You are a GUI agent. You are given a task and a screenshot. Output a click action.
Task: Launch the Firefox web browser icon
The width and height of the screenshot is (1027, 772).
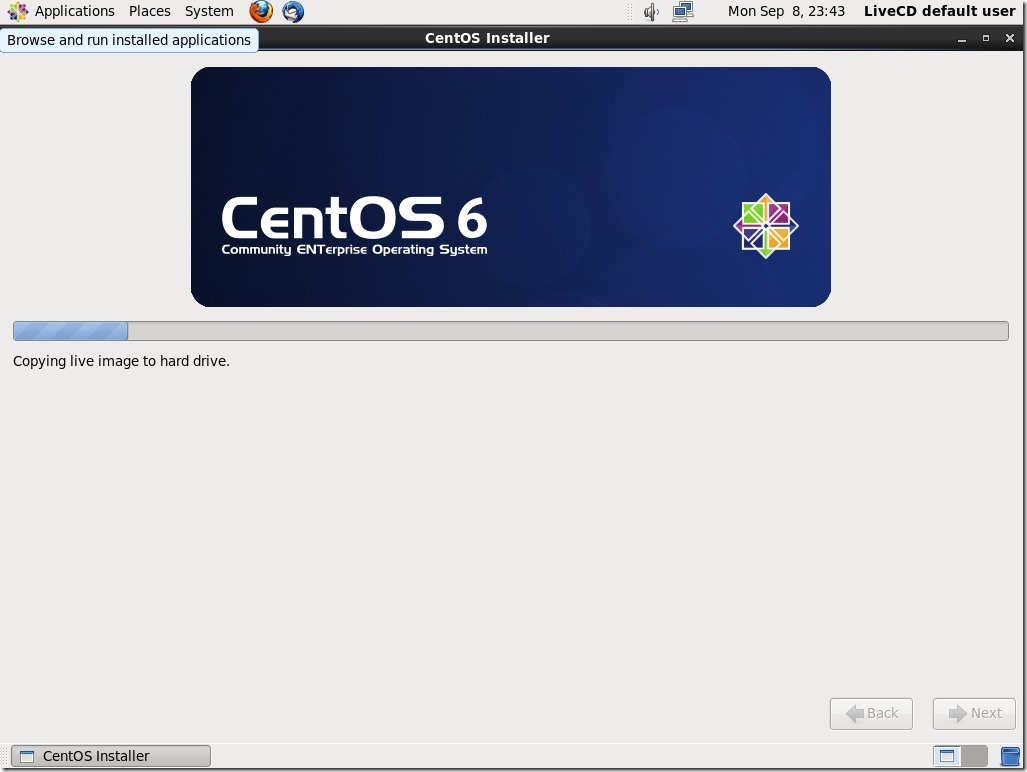click(261, 11)
